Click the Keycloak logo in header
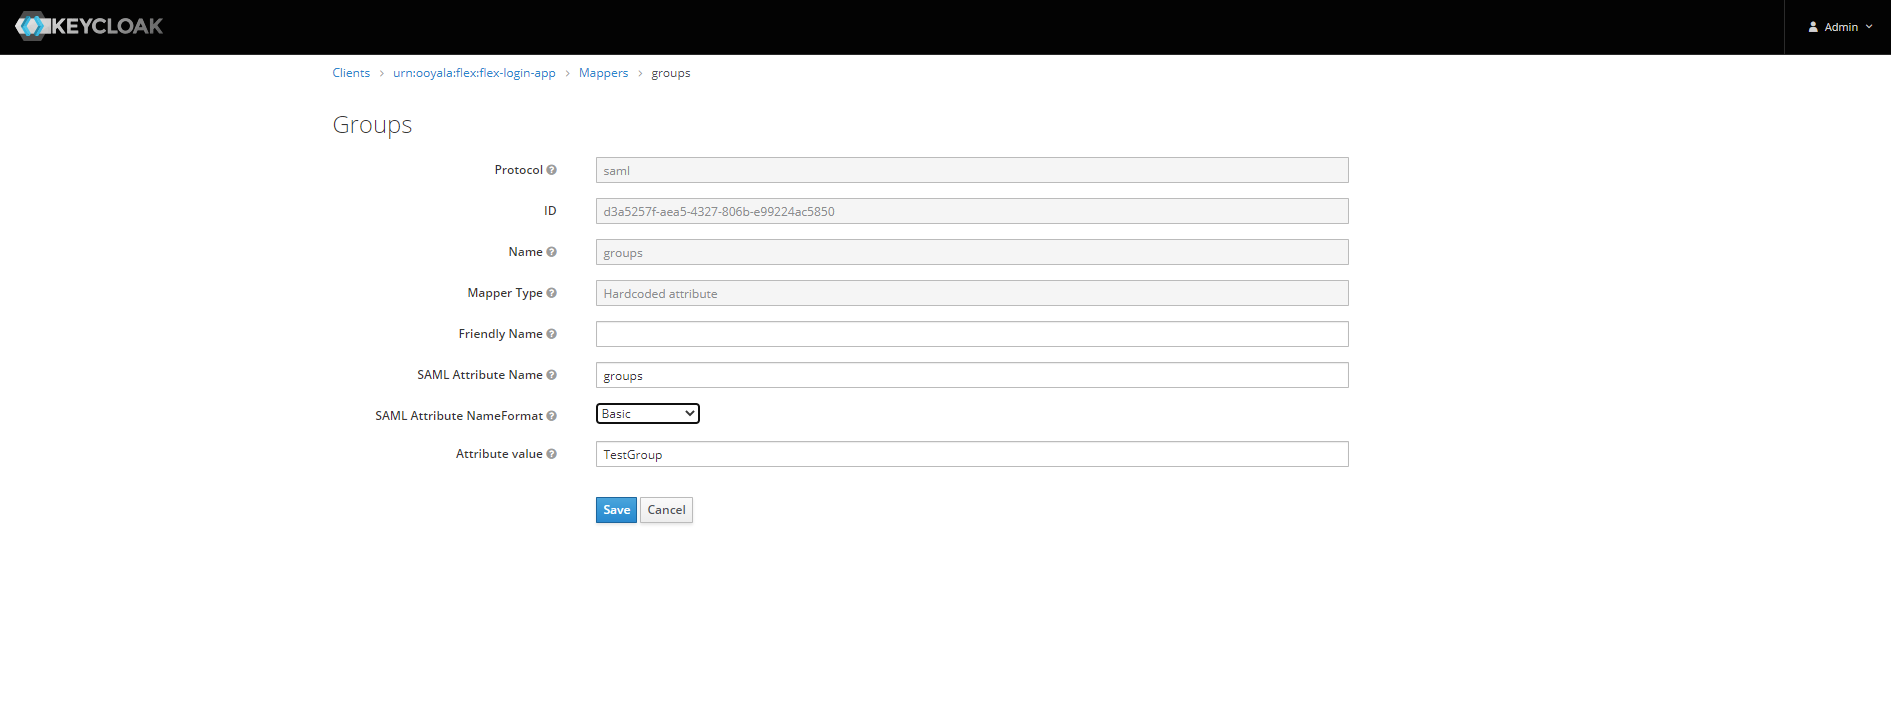This screenshot has width=1891, height=714. pos(89,26)
